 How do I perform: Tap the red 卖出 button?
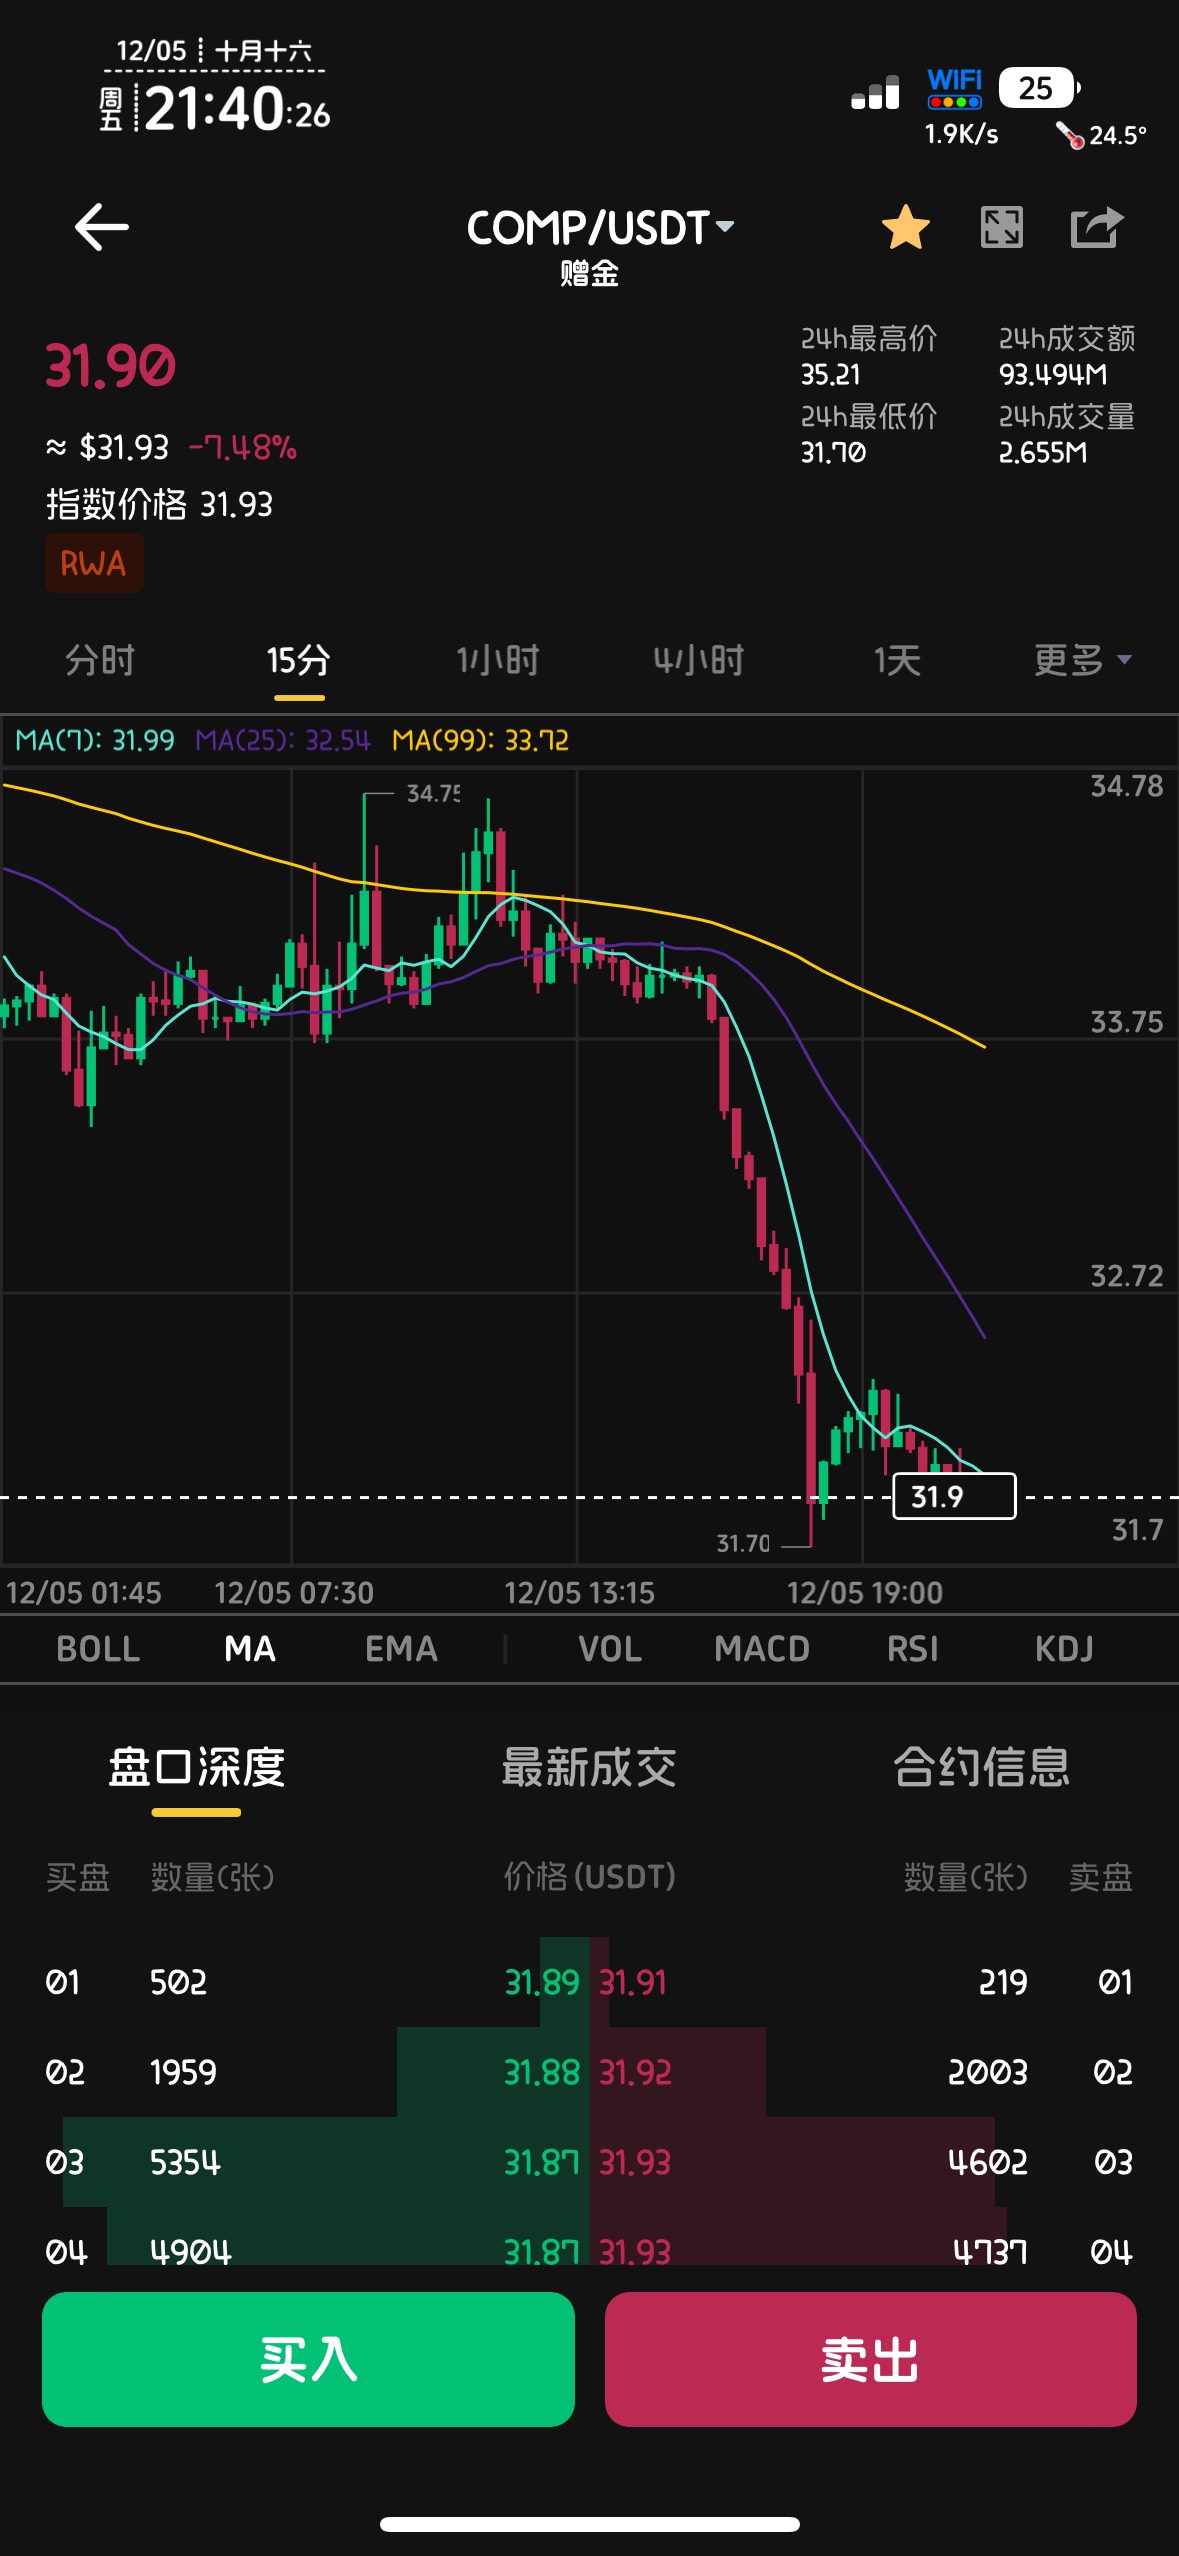click(870, 2359)
